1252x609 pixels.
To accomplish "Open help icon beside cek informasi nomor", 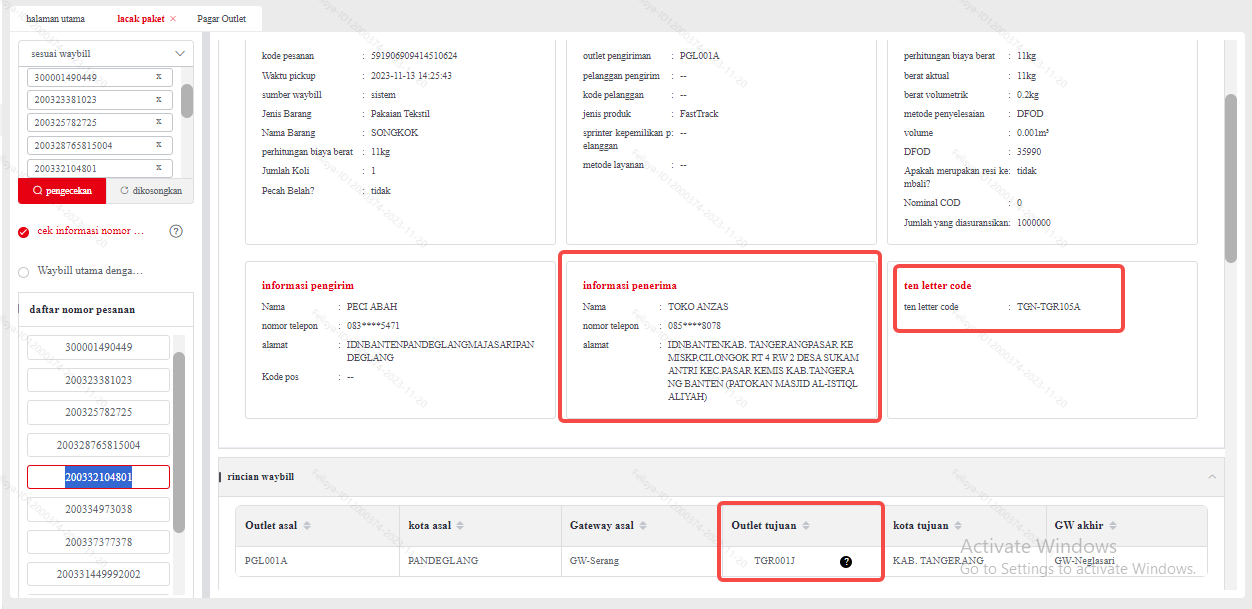I will pyautogui.click(x=176, y=231).
